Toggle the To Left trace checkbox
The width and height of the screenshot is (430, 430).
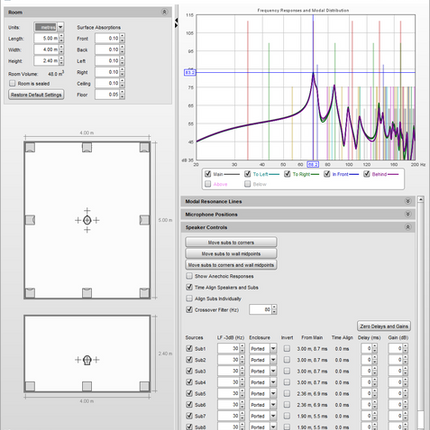pos(247,174)
